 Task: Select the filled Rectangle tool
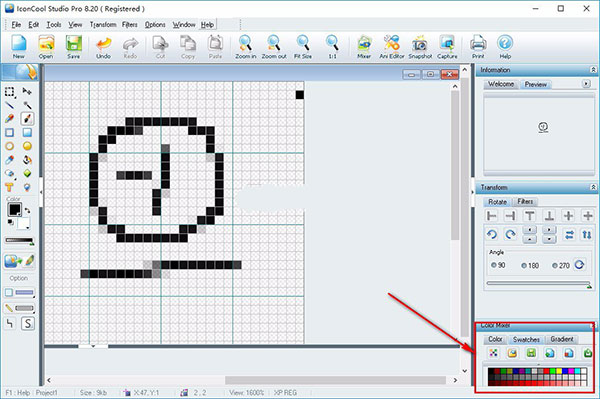27,132
